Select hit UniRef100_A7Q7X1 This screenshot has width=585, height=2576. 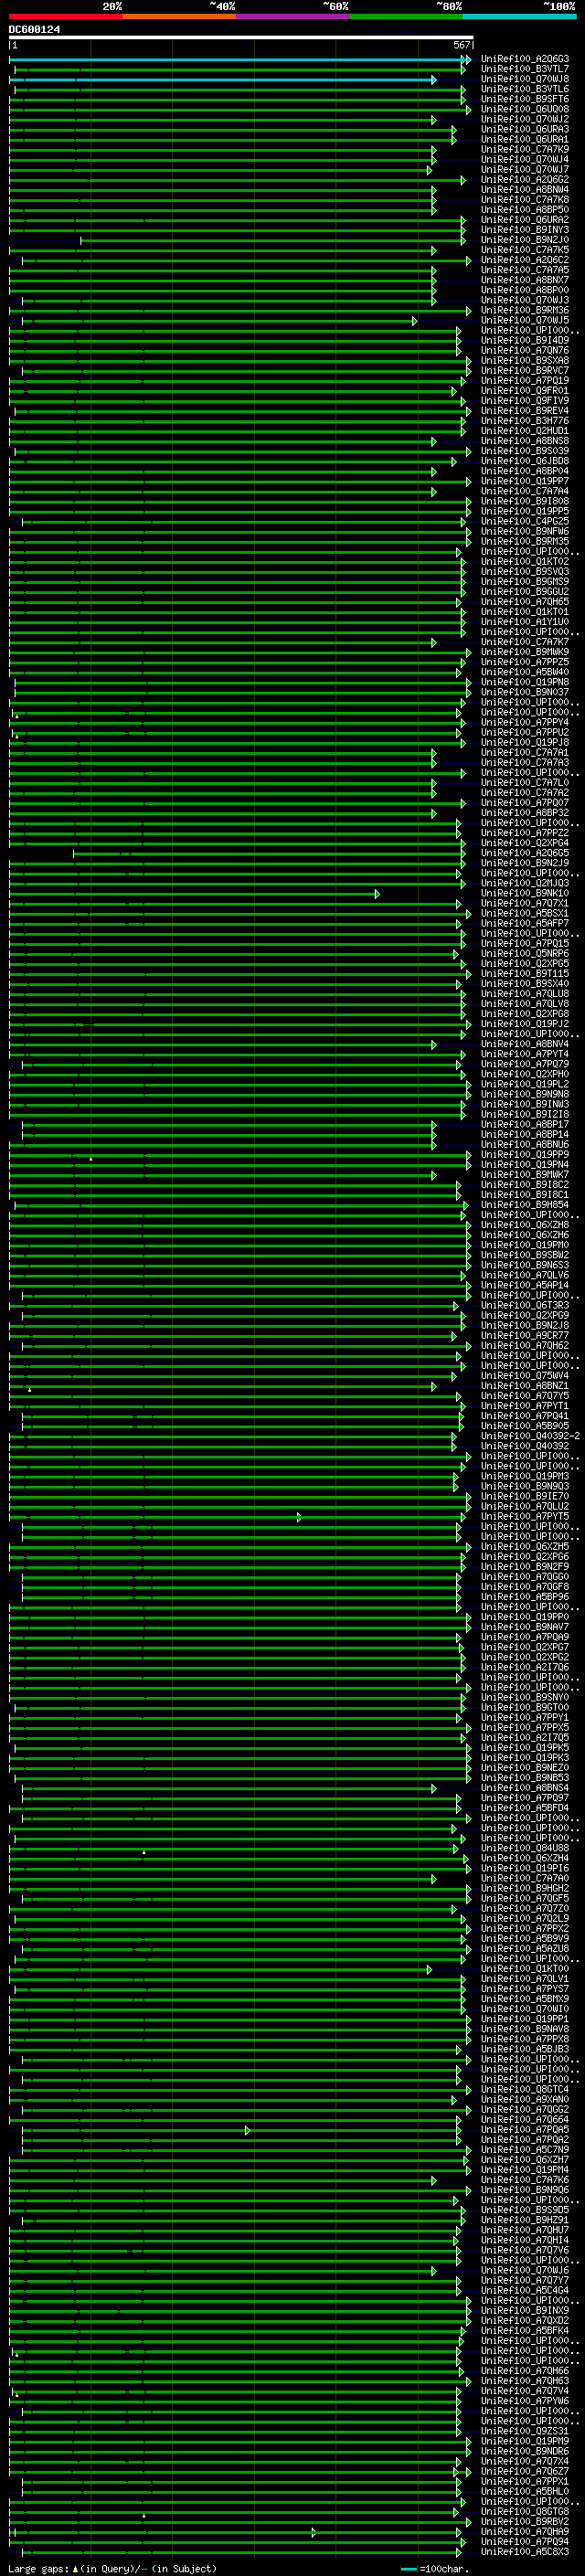(x=525, y=903)
